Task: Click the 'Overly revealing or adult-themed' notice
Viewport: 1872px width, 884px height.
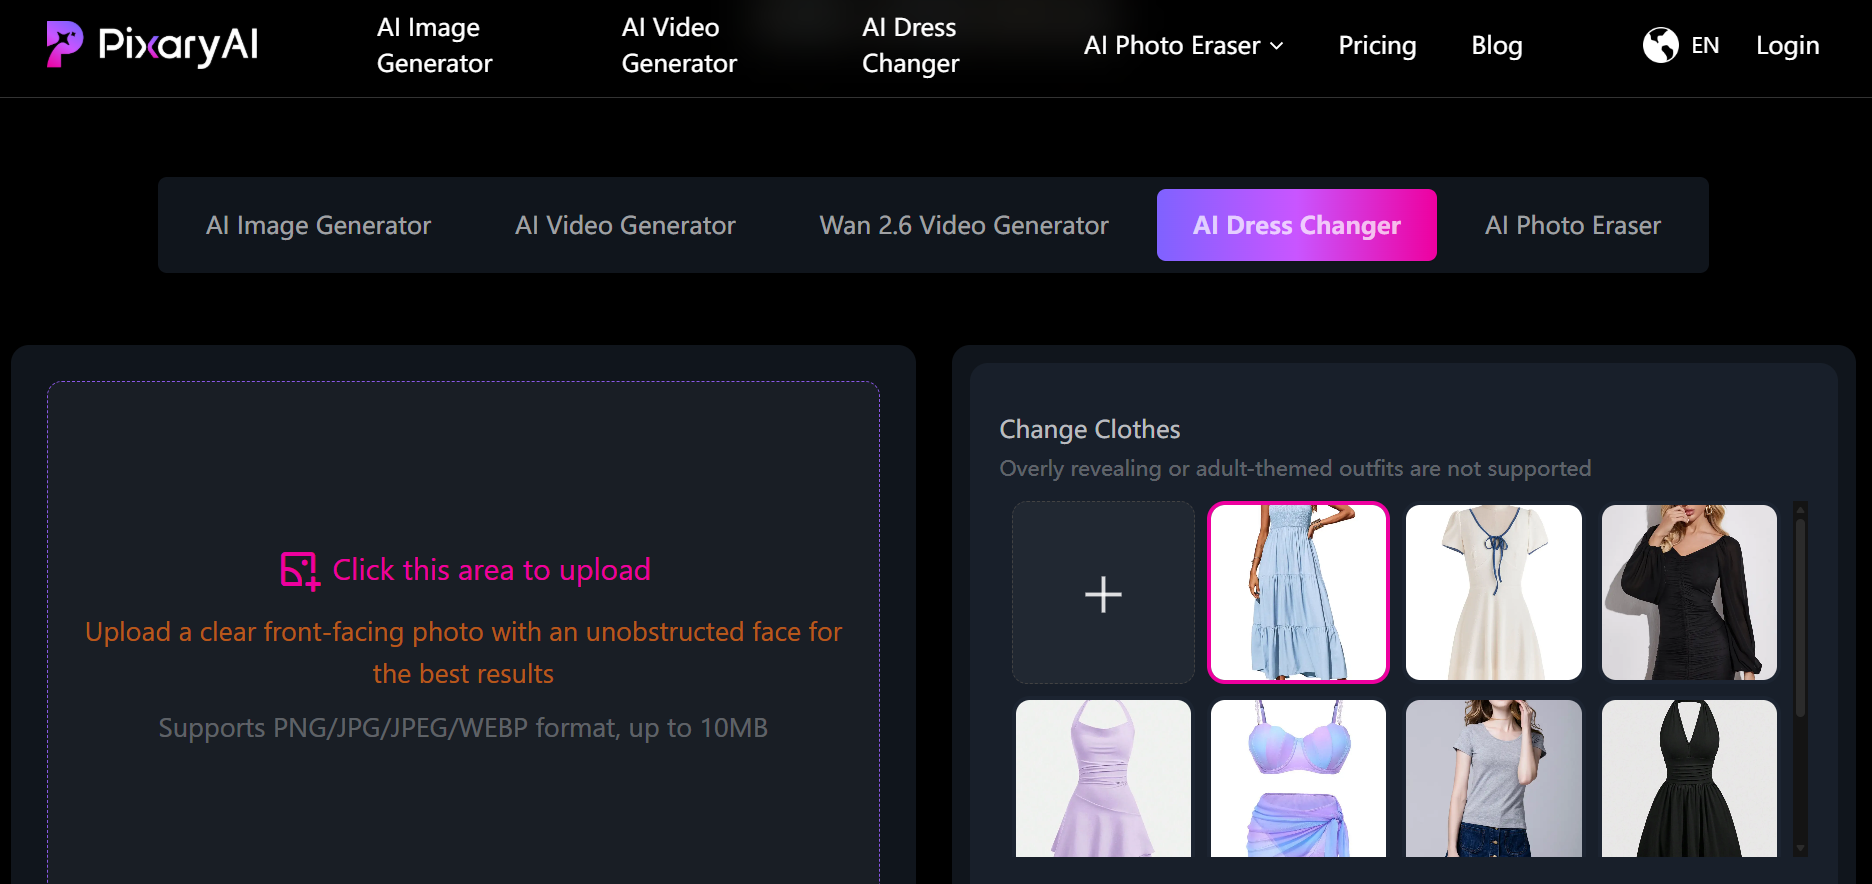Action: tap(1295, 468)
